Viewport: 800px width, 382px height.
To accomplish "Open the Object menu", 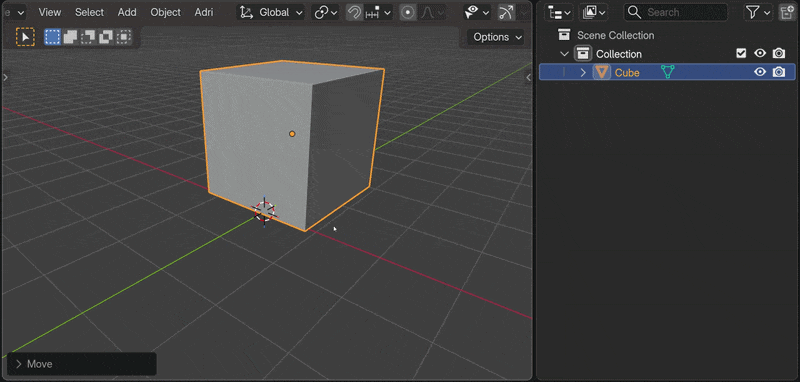I will coord(165,12).
